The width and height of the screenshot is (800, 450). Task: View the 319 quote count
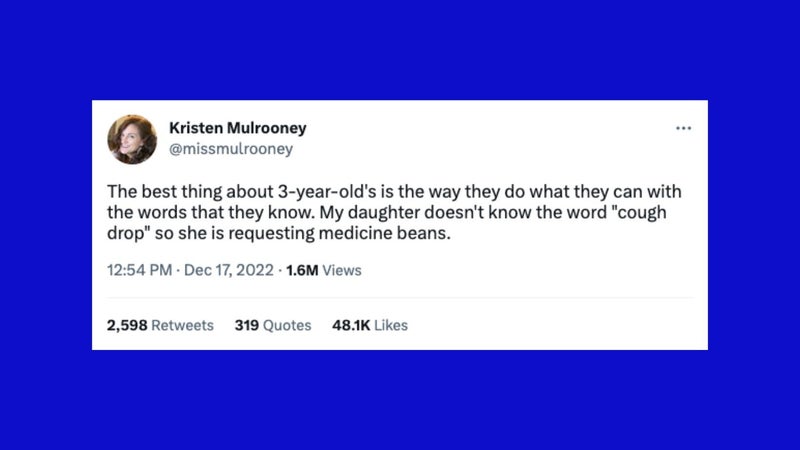[x=246, y=325]
